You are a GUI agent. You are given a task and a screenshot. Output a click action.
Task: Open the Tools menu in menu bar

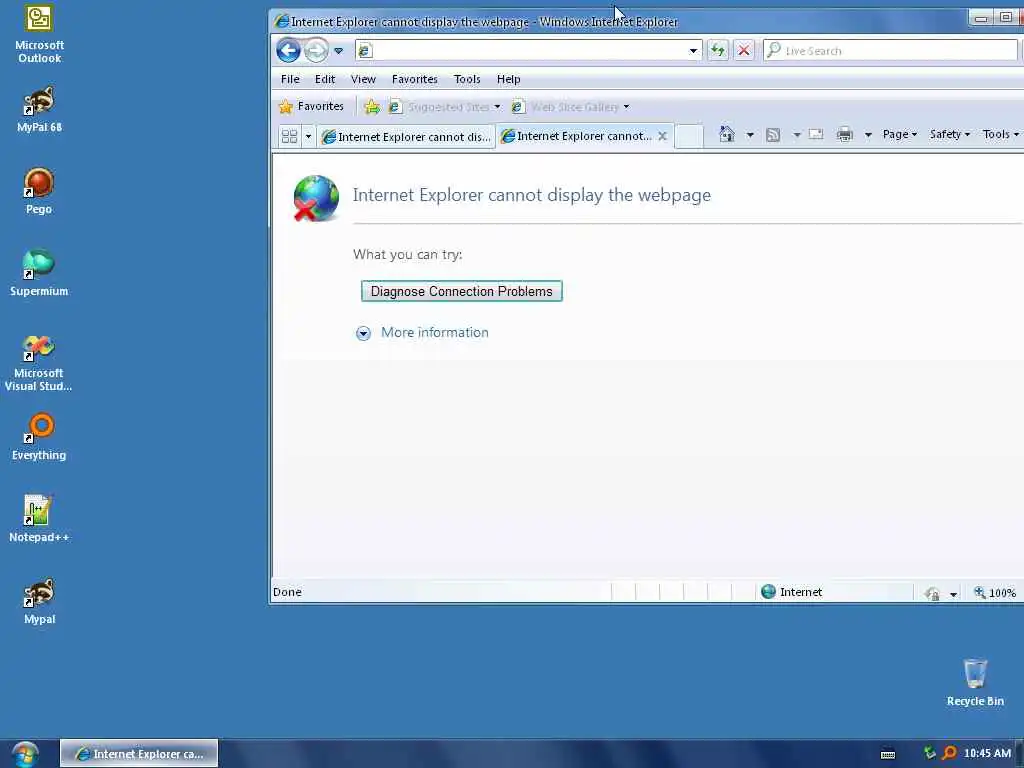point(467,79)
